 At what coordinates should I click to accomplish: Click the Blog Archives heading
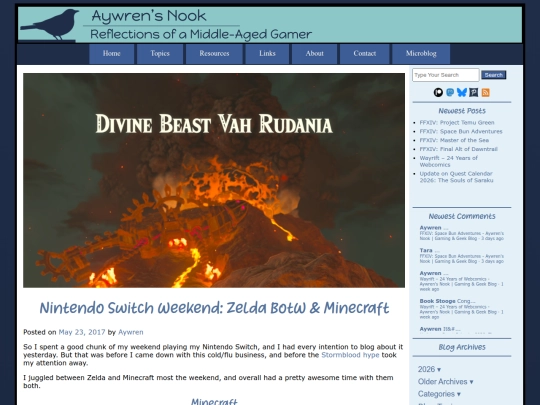point(462,347)
